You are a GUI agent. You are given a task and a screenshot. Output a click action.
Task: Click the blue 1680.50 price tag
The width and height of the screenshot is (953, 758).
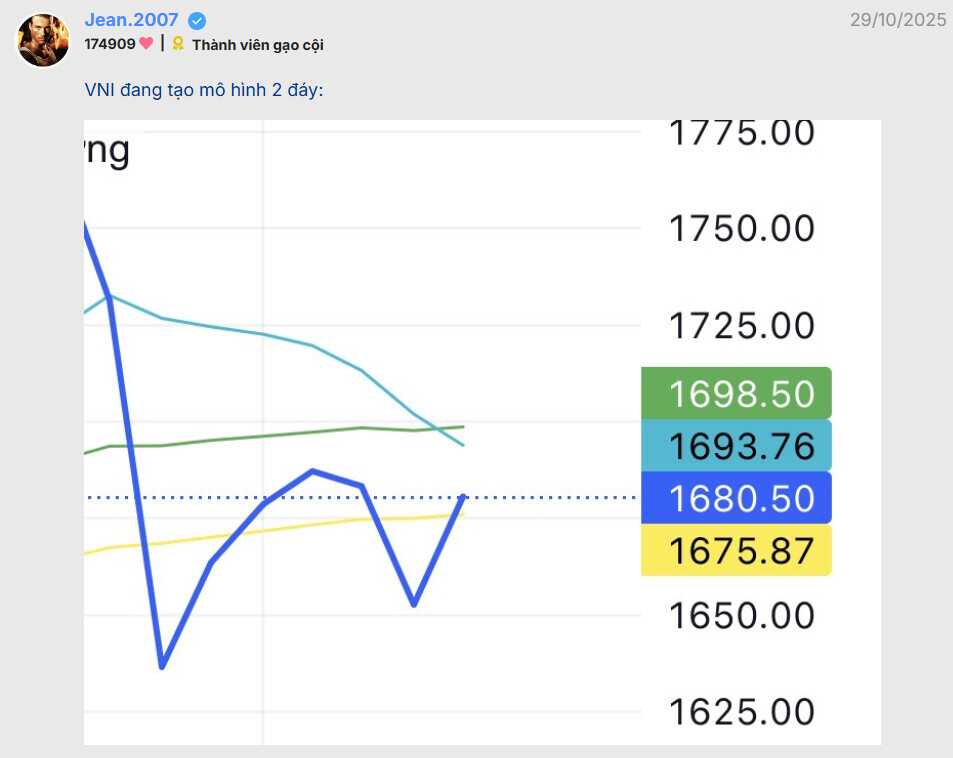736,498
